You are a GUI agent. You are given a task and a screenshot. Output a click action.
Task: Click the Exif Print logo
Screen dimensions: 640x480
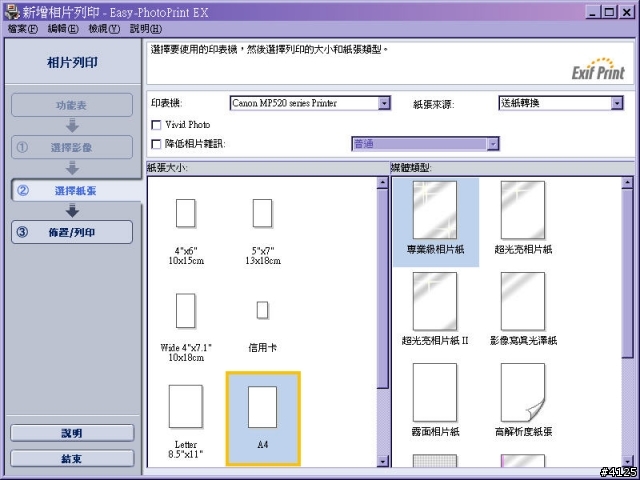pos(598,69)
